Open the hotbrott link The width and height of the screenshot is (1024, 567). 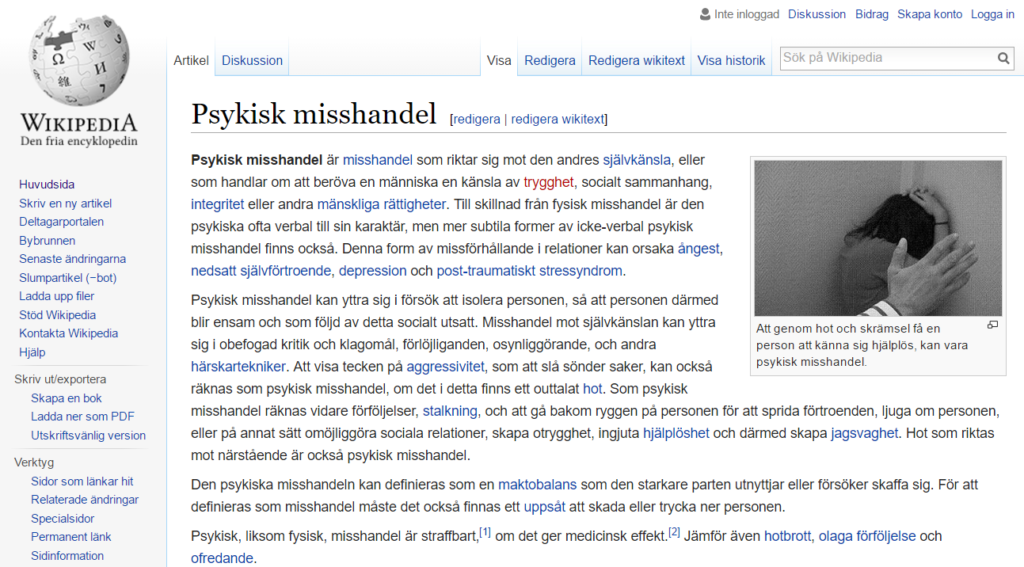[788, 537]
